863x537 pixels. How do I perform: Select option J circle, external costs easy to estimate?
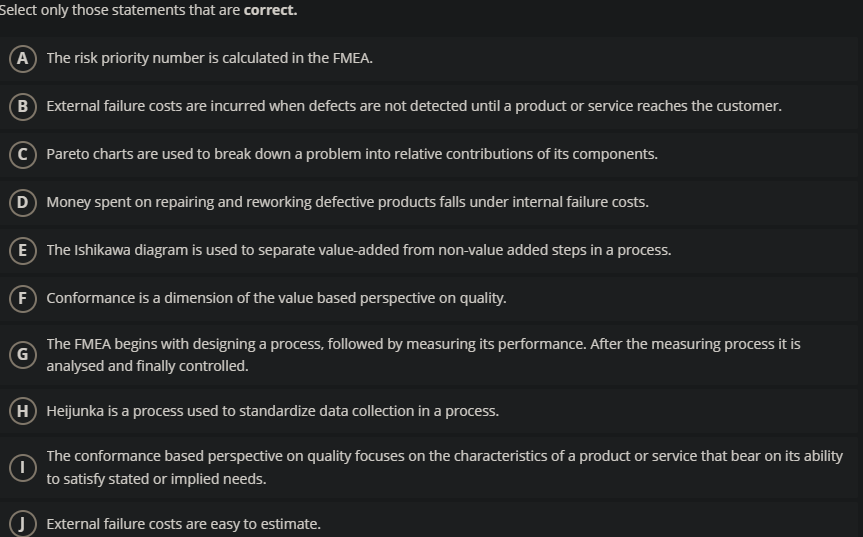21,524
